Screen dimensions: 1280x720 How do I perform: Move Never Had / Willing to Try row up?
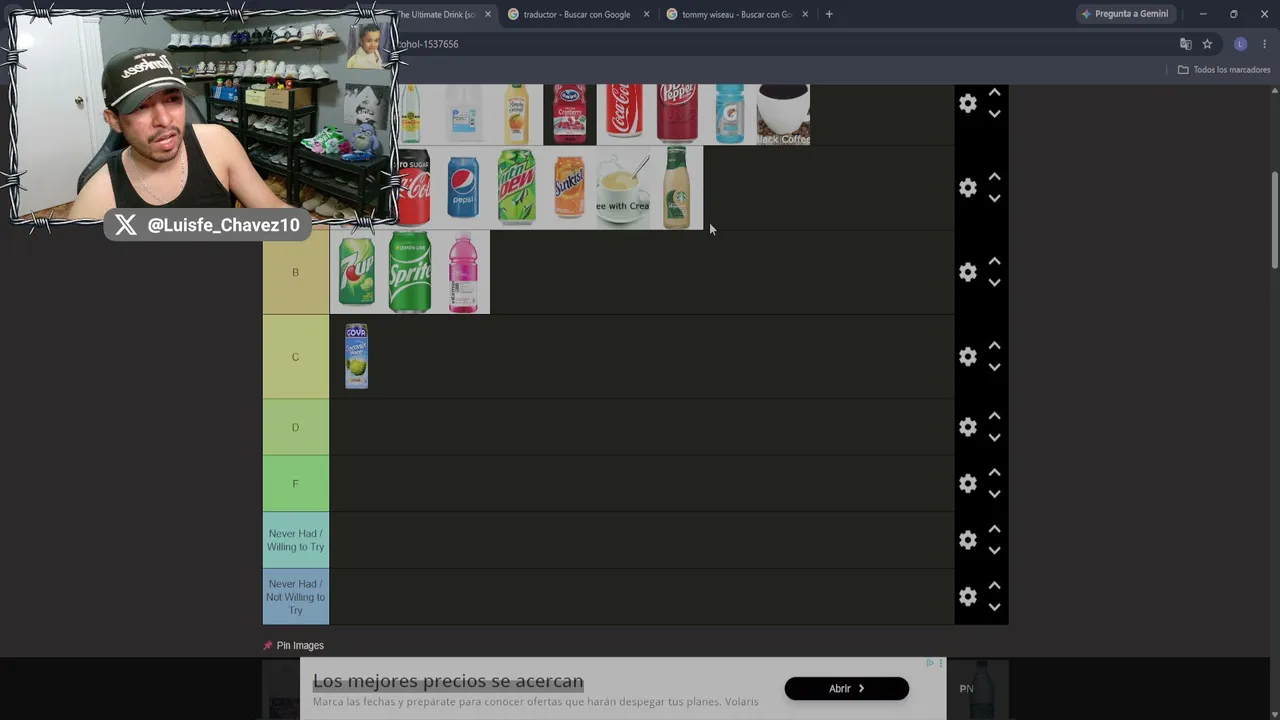click(x=994, y=529)
